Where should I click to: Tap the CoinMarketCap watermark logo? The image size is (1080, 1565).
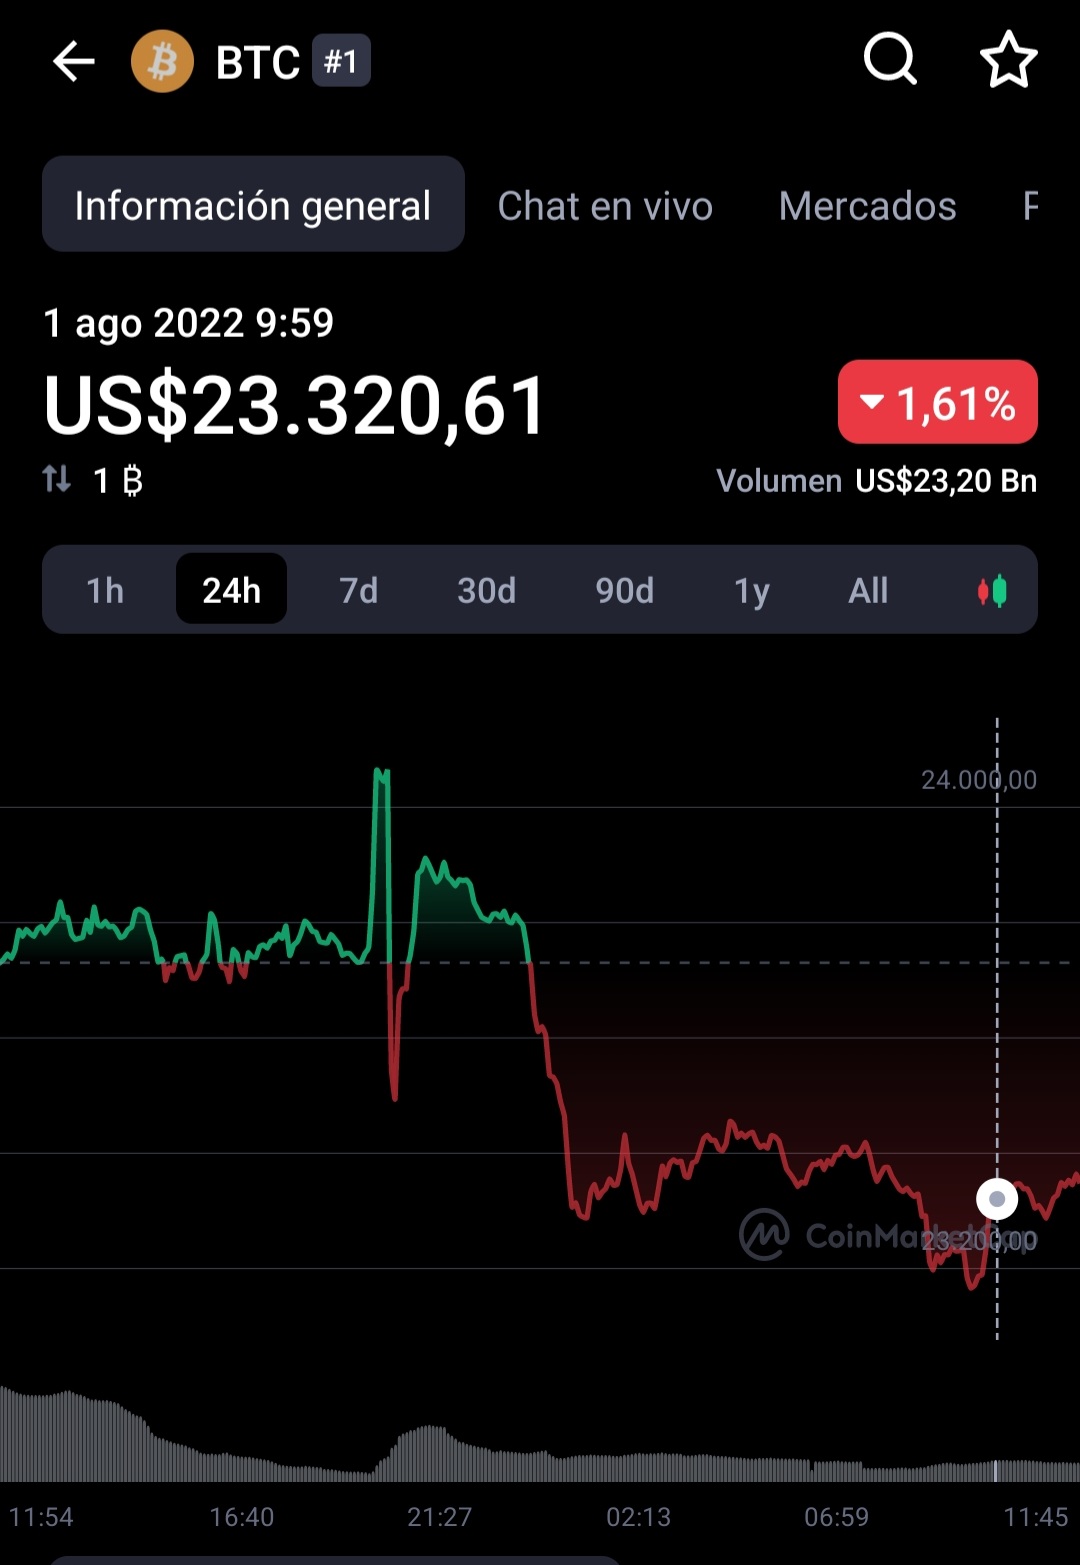(764, 1235)
